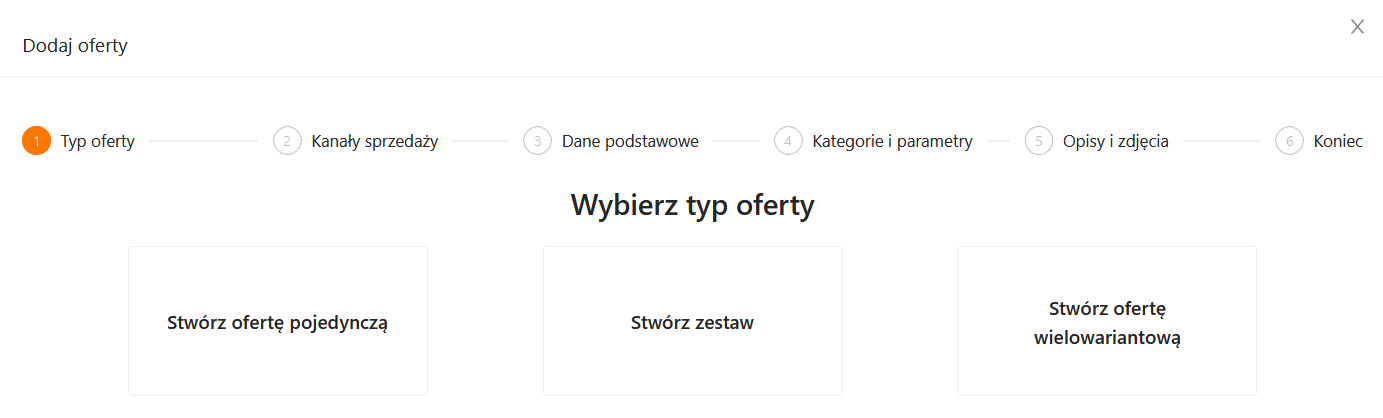Open the Kanały sprzedaży step label
The height and width of the screenshot is (418, 1383).
point(374,141)
